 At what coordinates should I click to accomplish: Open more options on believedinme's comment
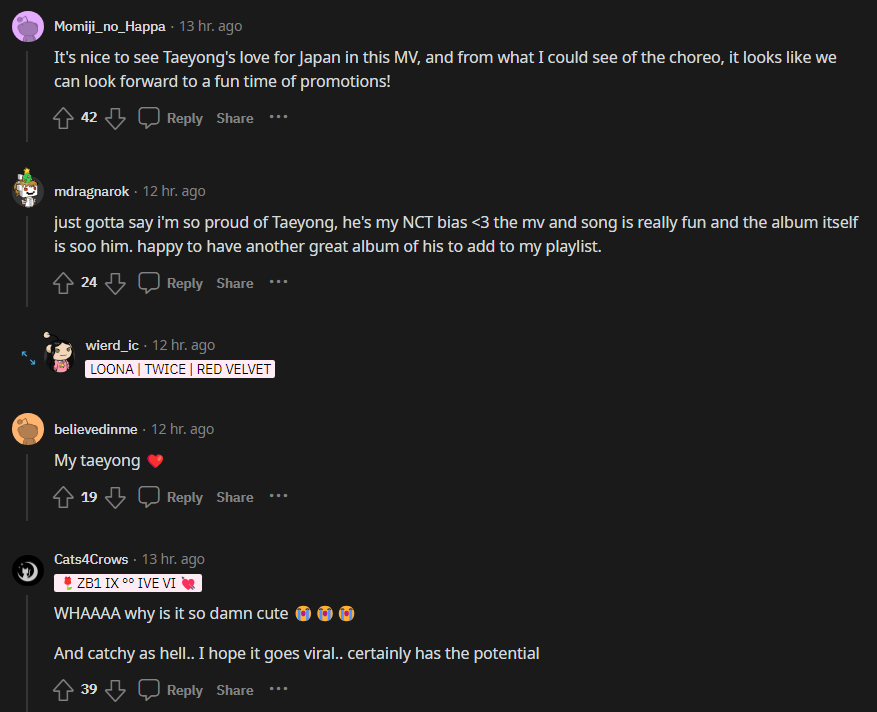click(278, 496)
